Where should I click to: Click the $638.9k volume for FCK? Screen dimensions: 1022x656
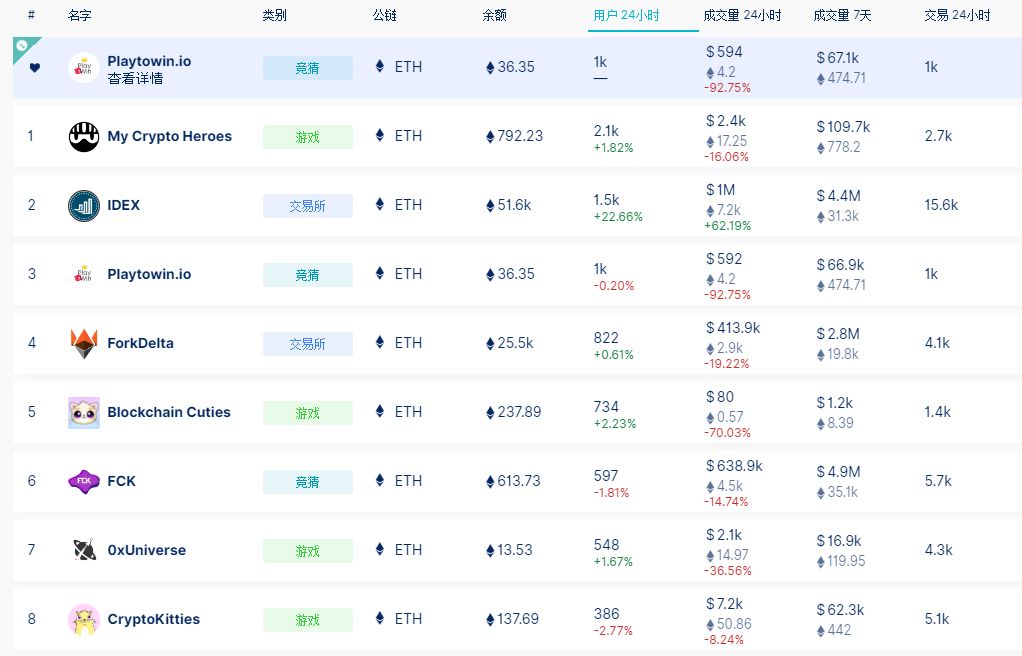(735, 466)
